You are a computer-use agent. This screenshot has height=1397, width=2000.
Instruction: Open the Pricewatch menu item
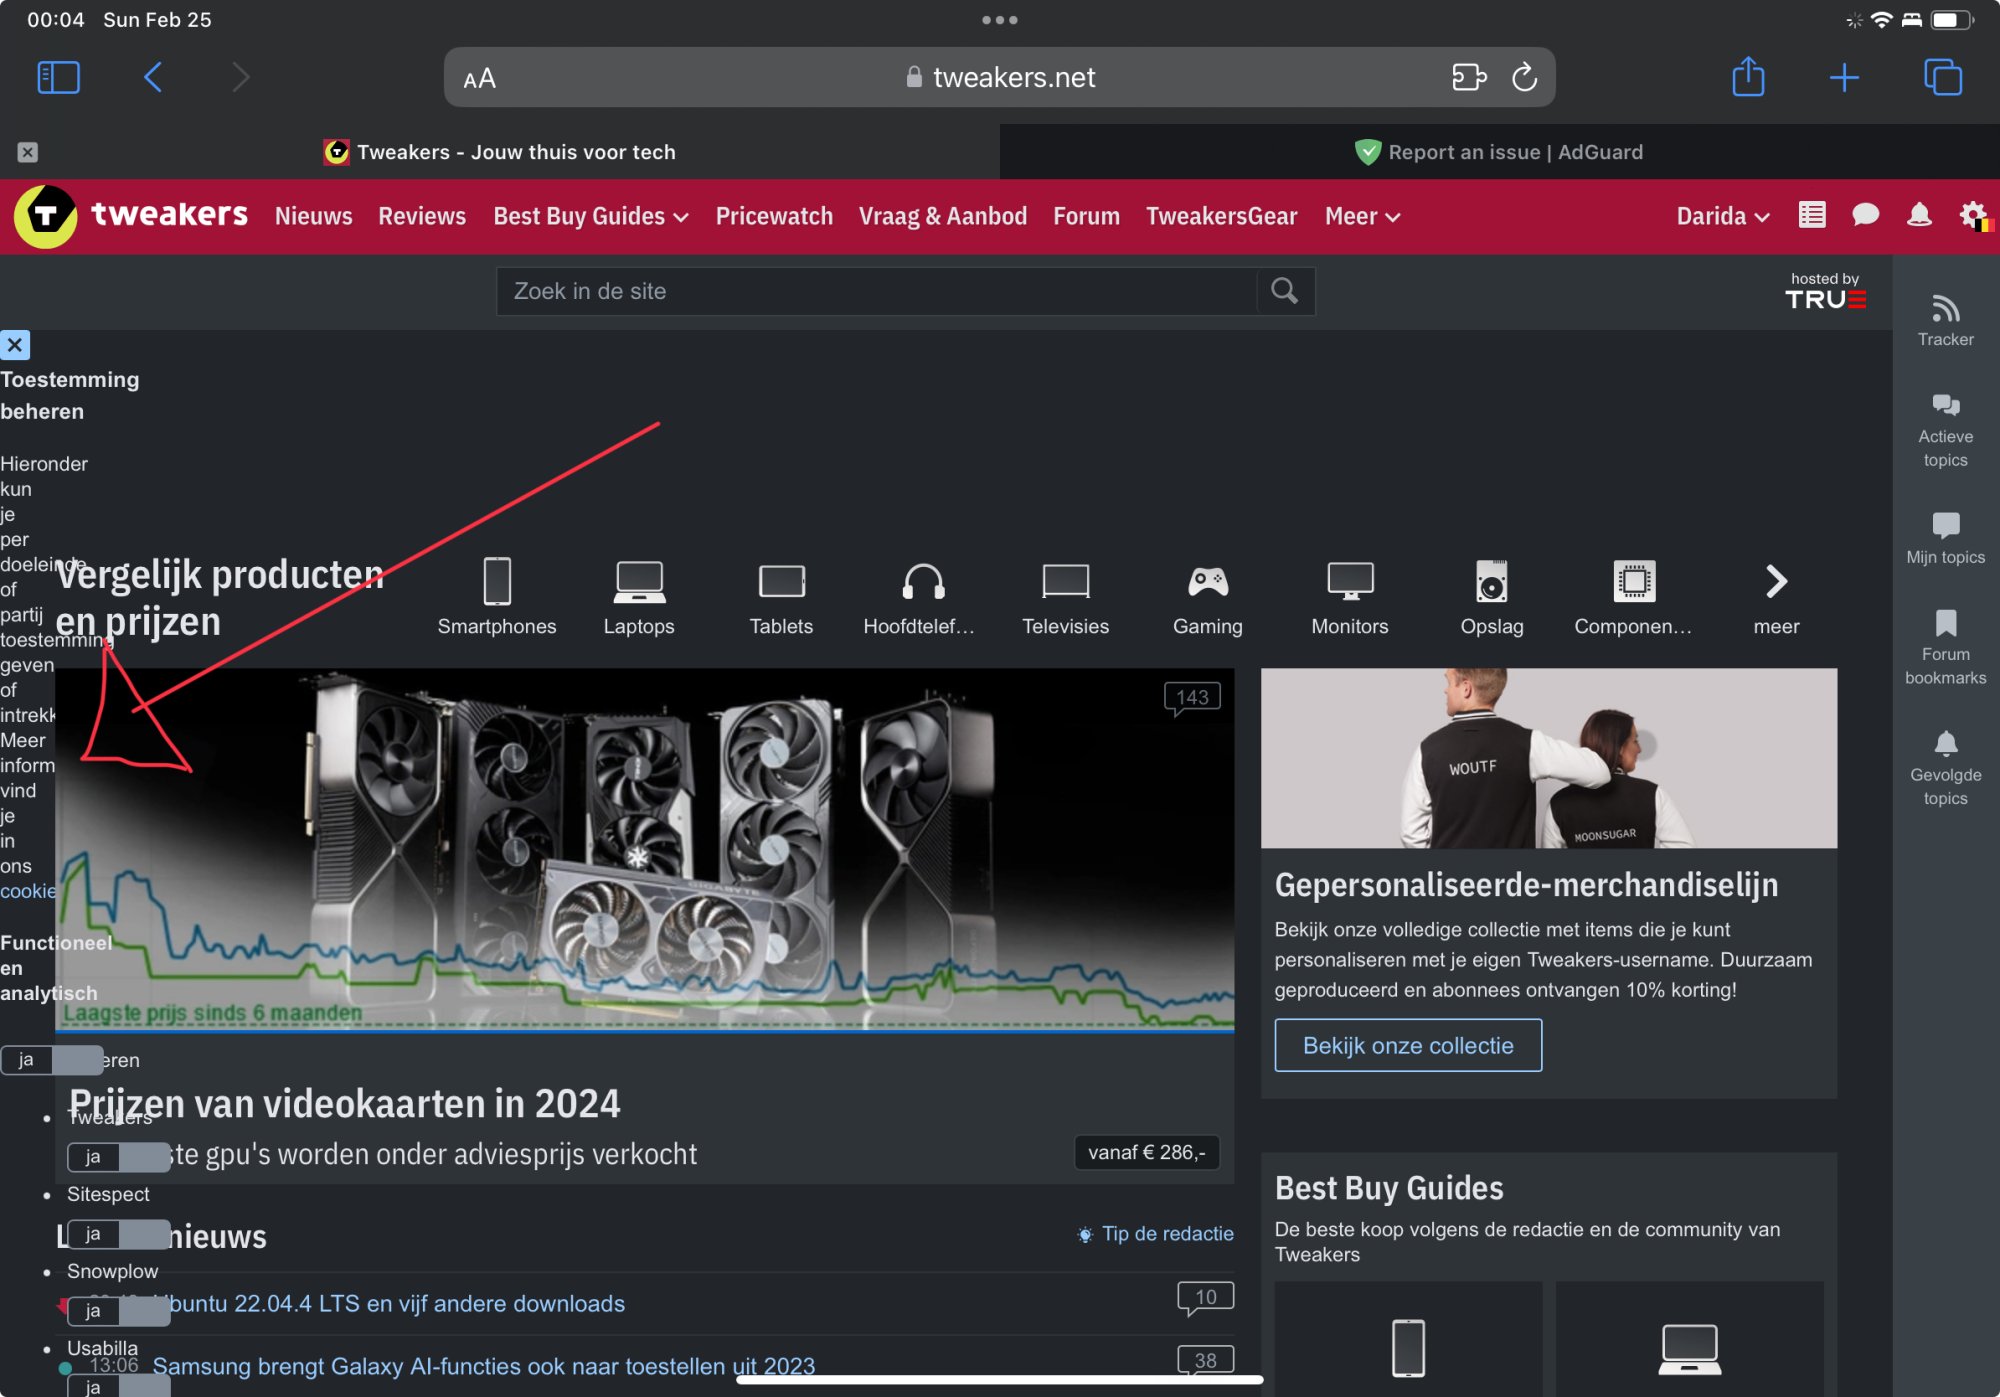[774, 216]
